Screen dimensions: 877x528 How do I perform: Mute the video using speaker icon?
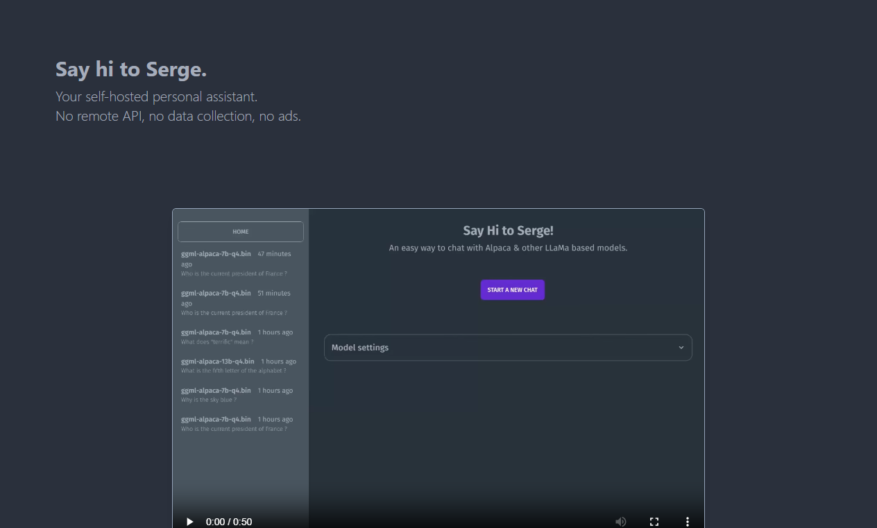tap(620, 521)
